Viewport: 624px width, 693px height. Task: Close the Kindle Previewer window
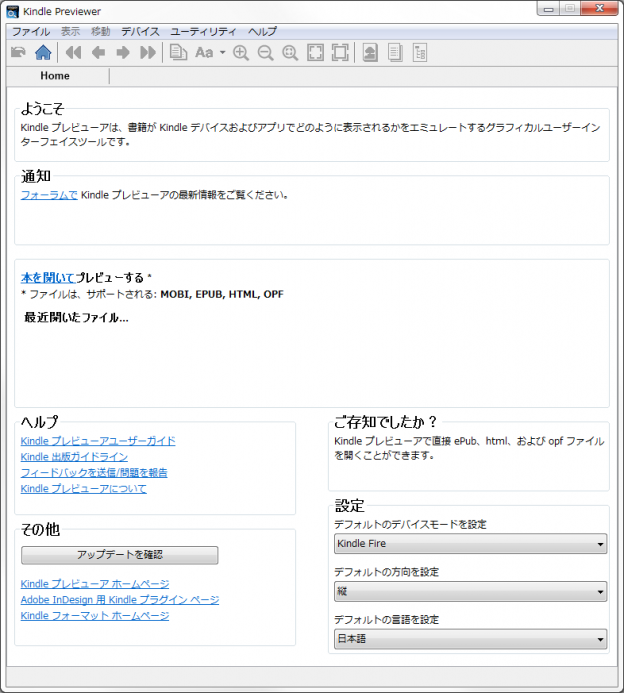coord(599,8)
